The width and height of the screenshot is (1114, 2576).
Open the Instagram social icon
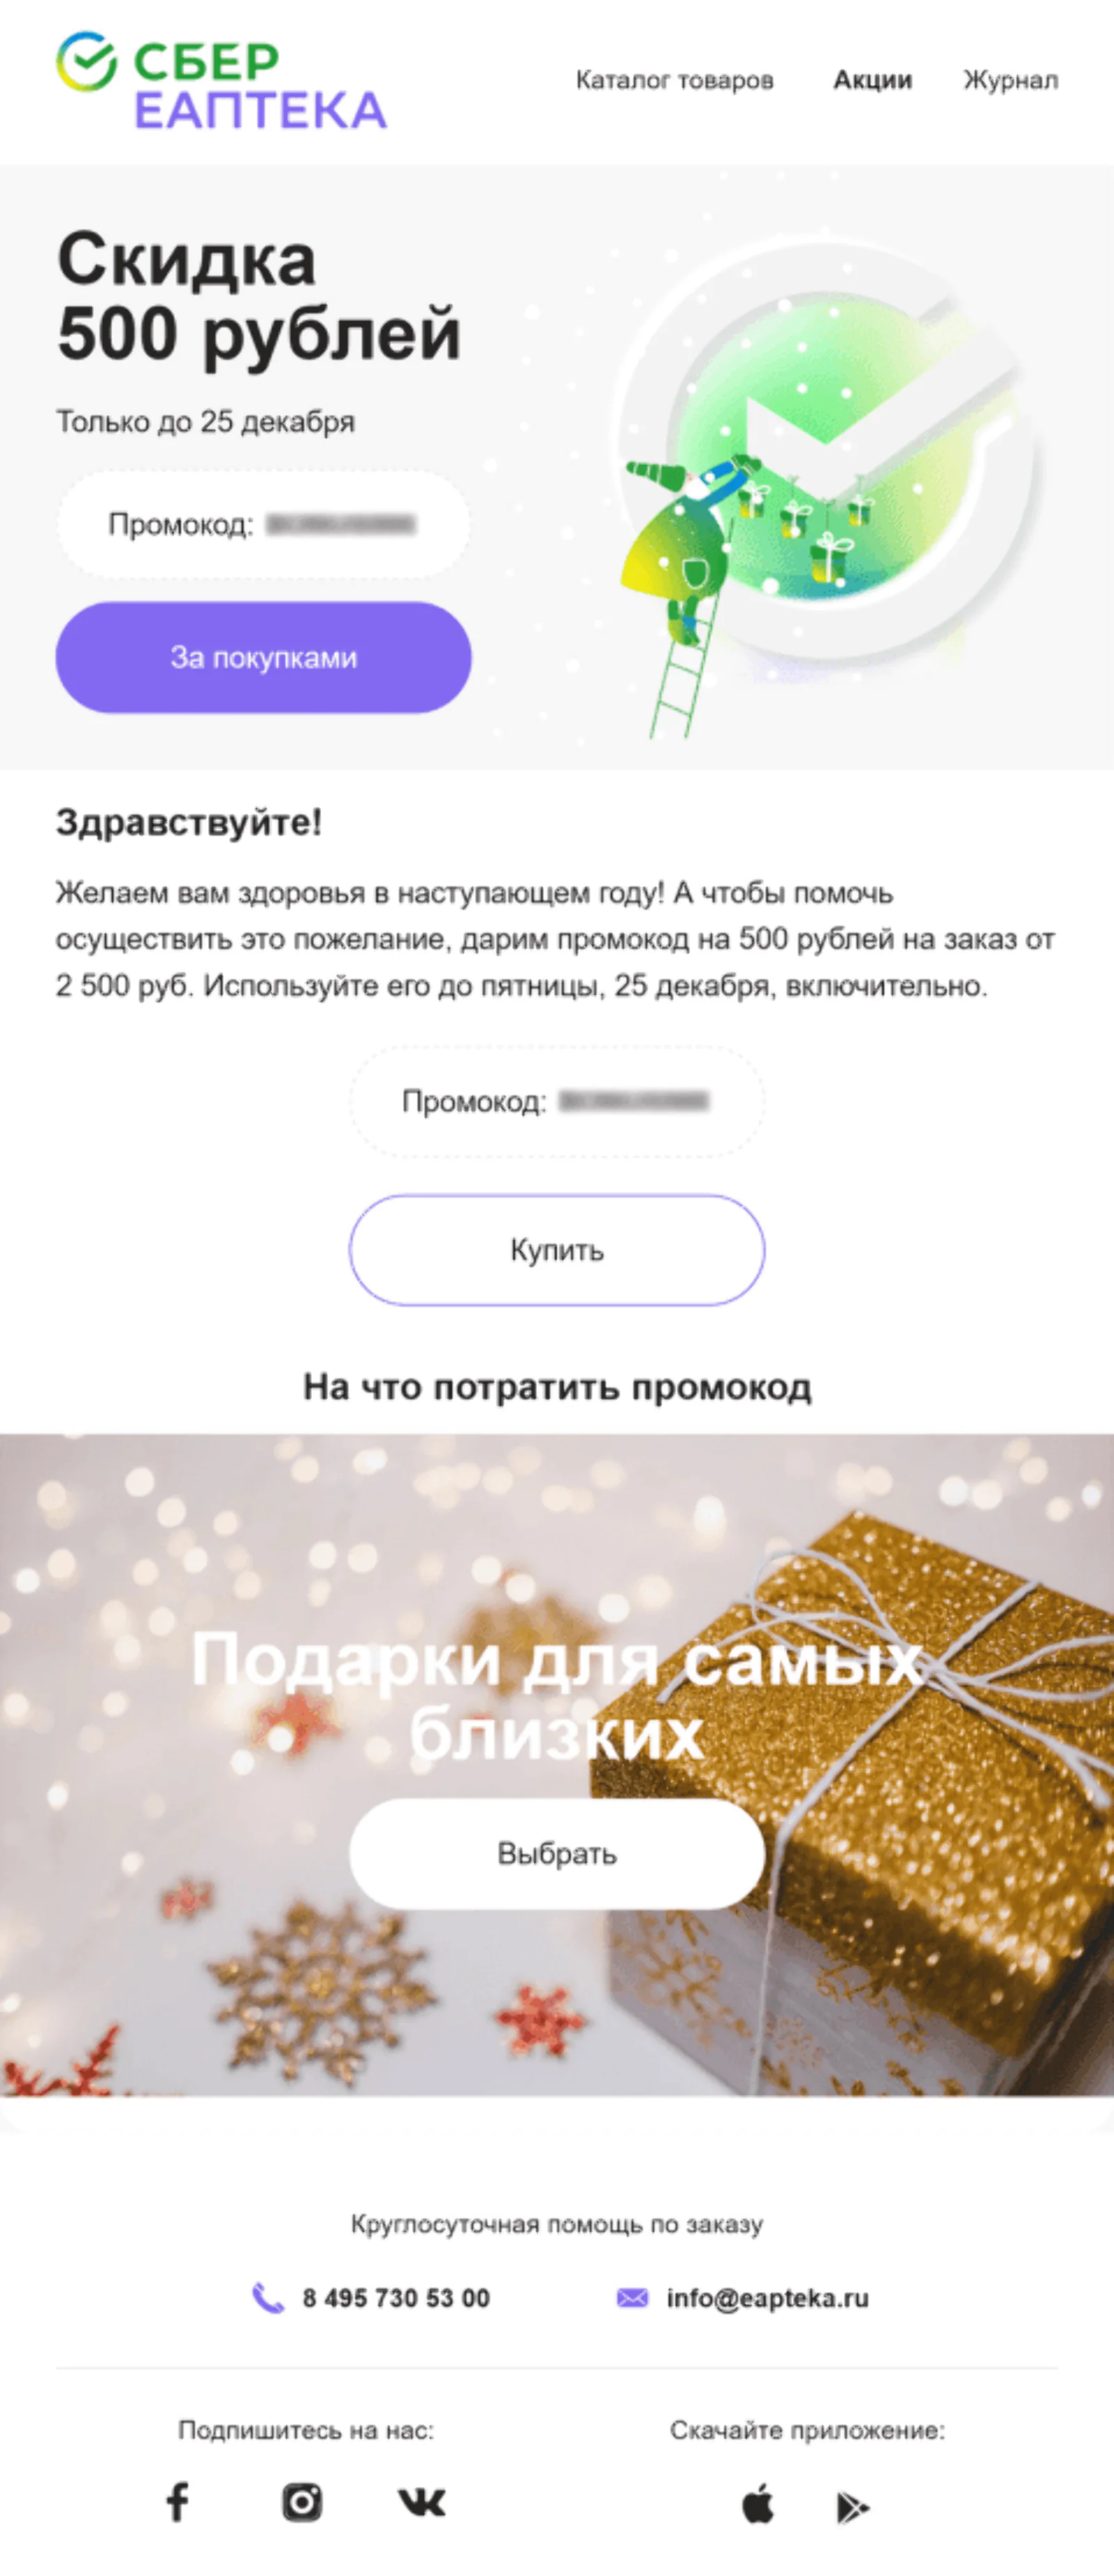301,2502
